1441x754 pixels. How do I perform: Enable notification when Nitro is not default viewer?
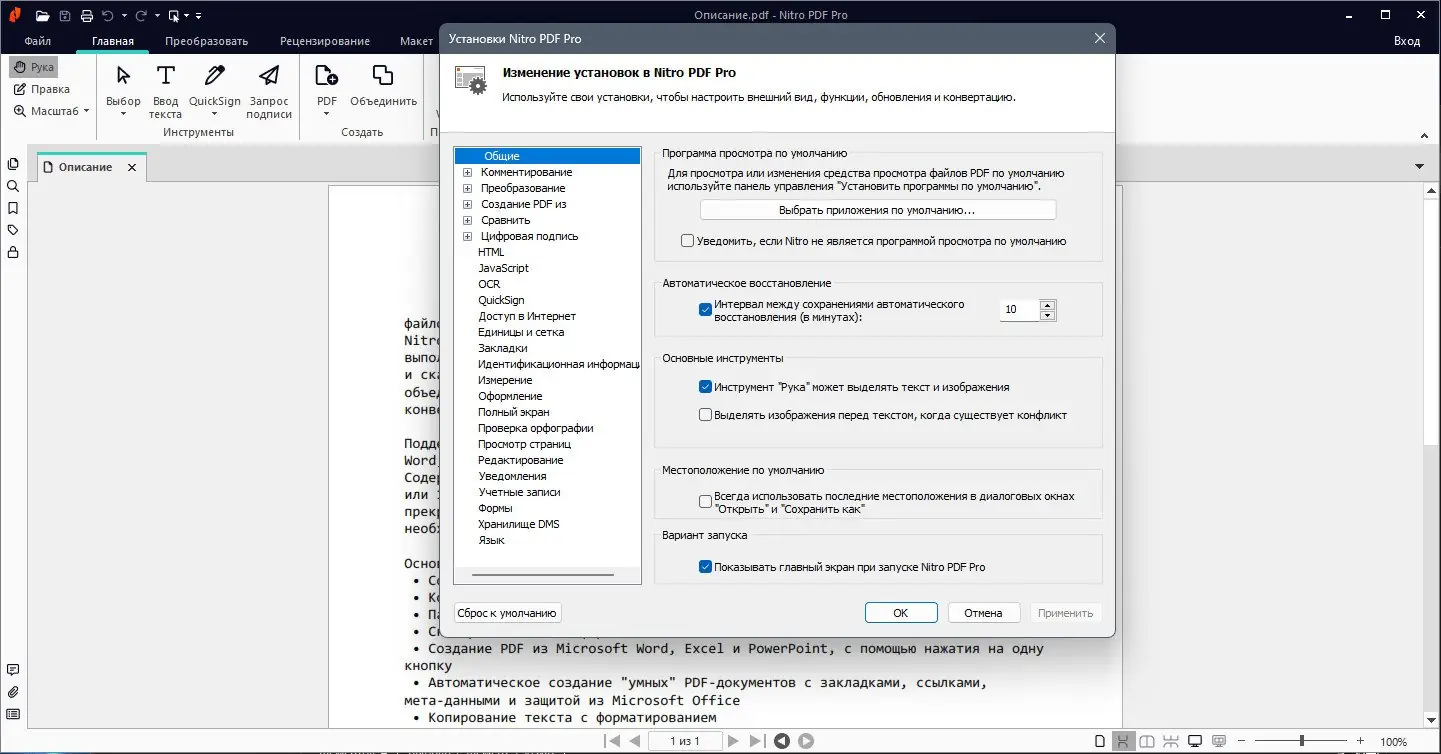687,240
